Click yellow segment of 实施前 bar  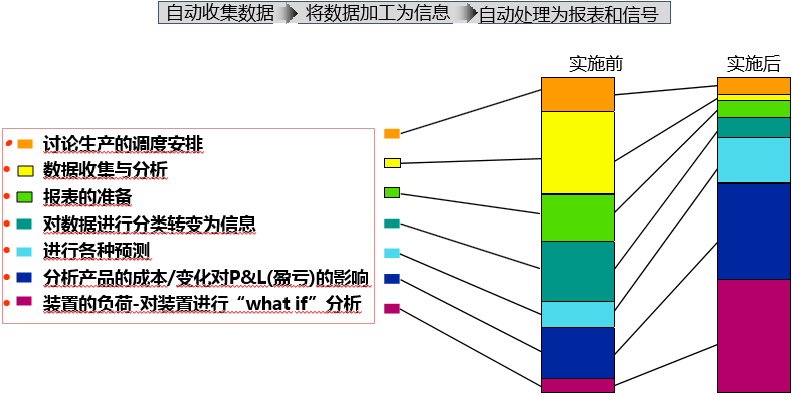(578, 153)
